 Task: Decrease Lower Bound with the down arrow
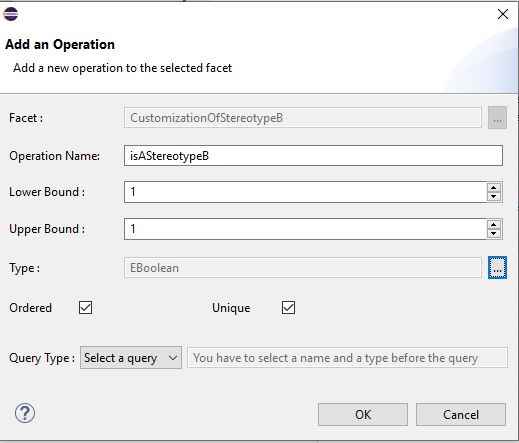494,196
